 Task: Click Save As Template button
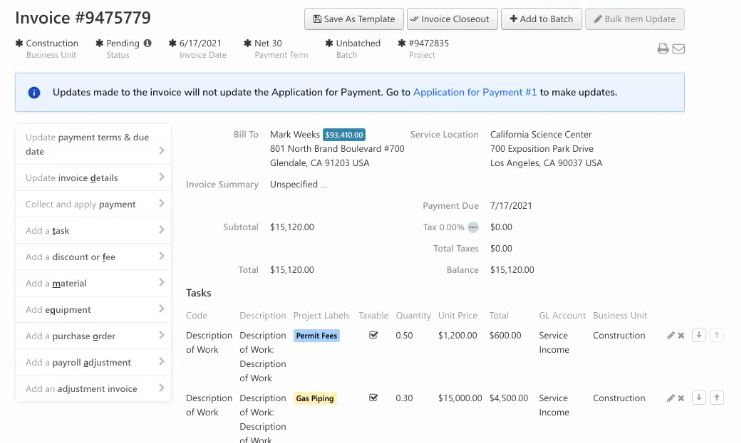[x=354, y=19]
